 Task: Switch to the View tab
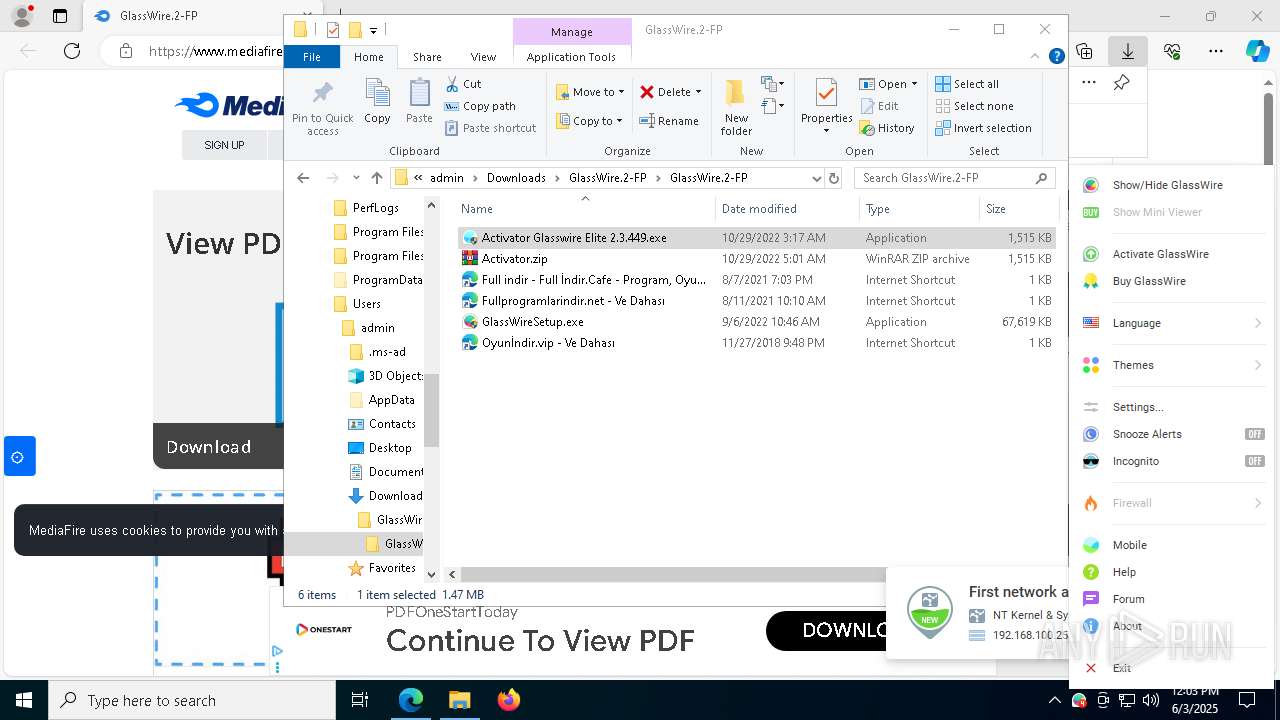[483, 57]
